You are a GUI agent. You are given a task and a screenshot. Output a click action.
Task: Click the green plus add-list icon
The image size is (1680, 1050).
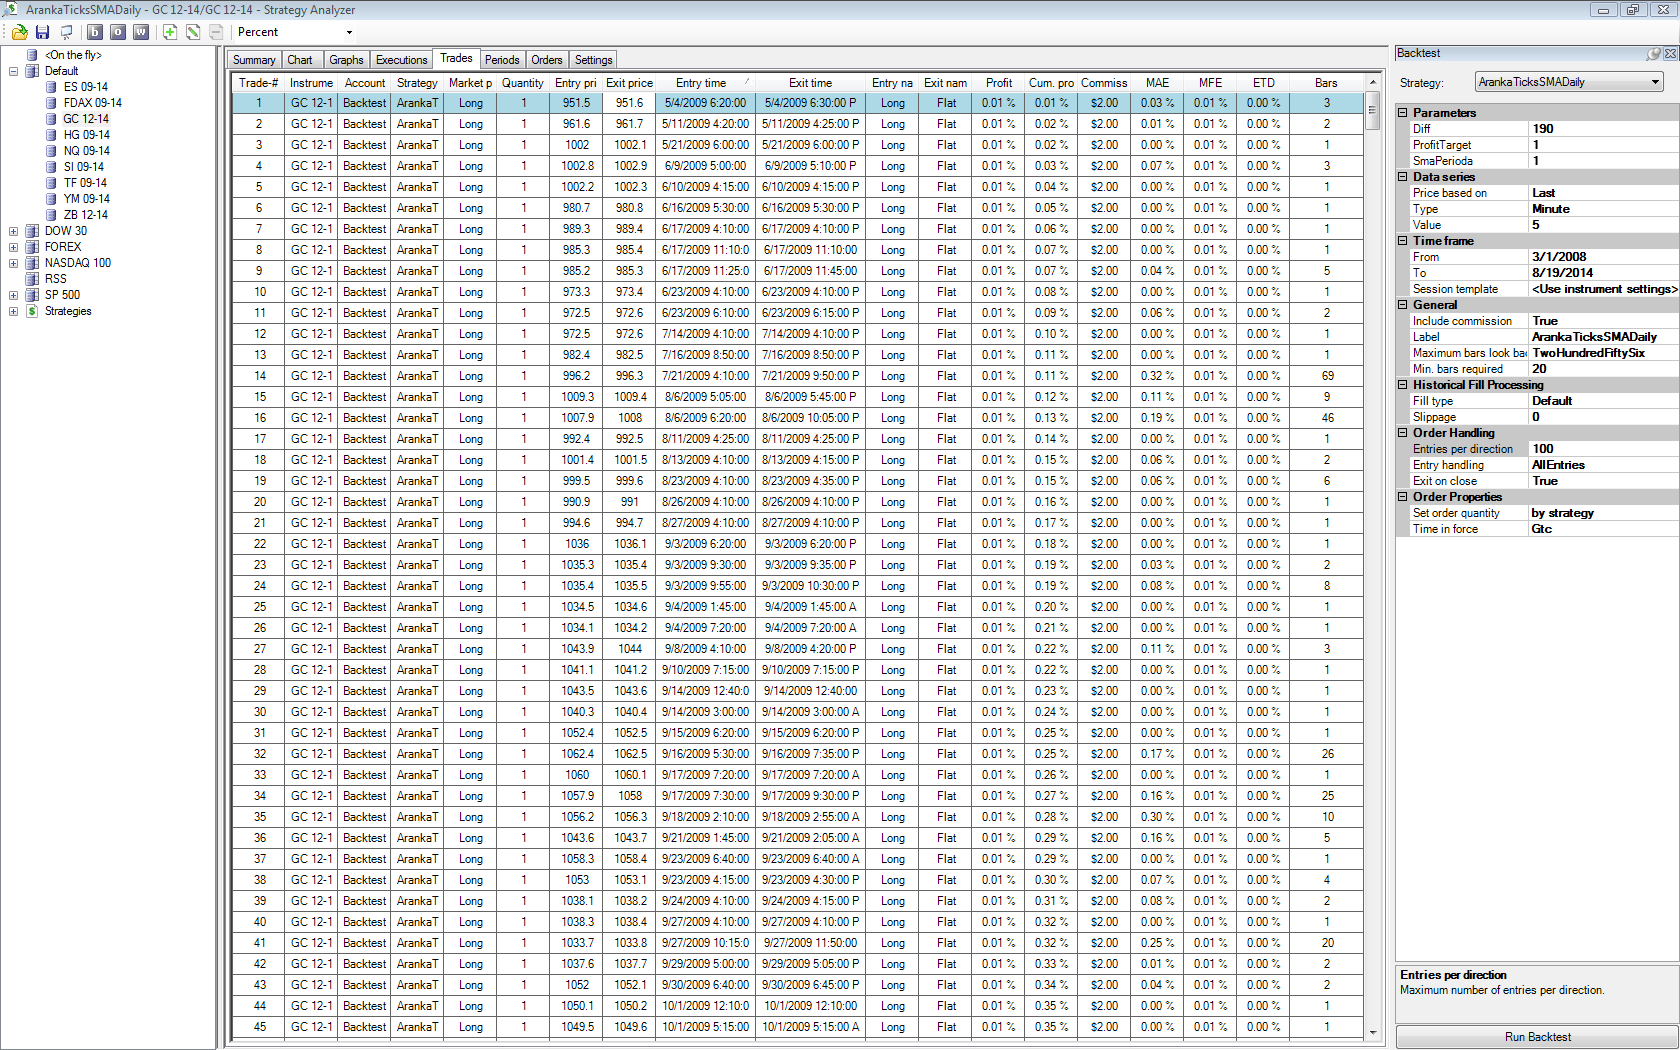(170, 32)
